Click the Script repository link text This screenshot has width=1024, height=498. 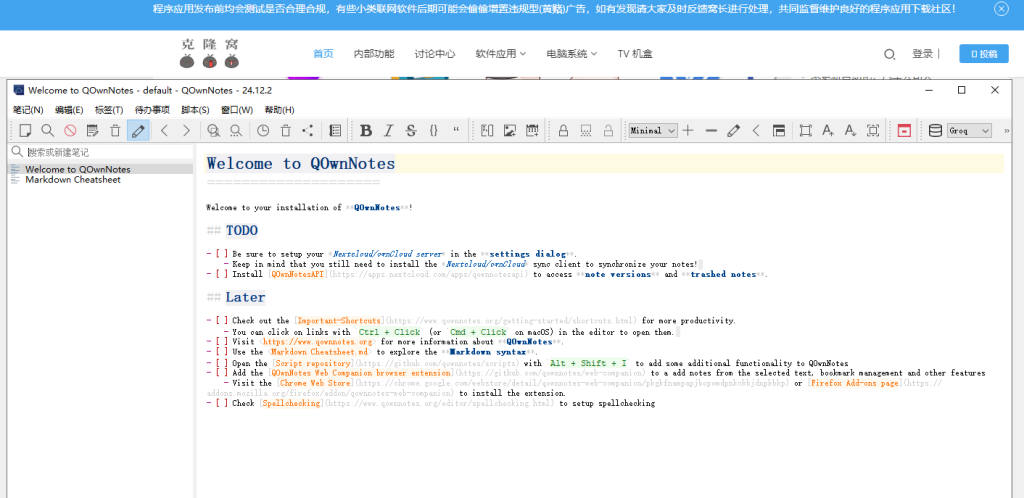313,362
